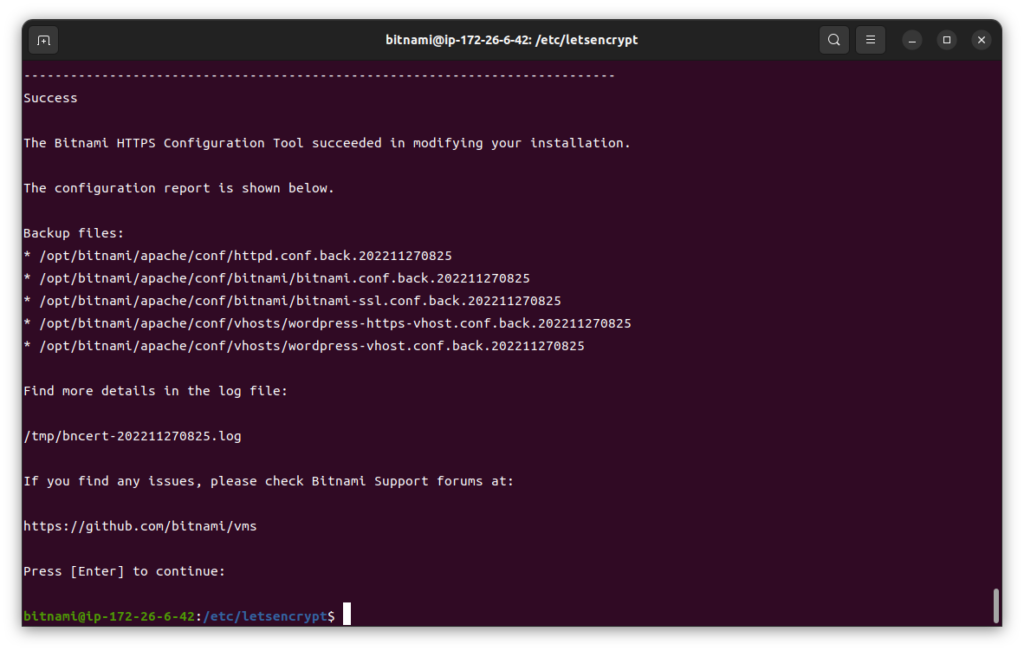
Task: Click the blue /etc/letsencrypt prompt path
Action: coord(265,616)
